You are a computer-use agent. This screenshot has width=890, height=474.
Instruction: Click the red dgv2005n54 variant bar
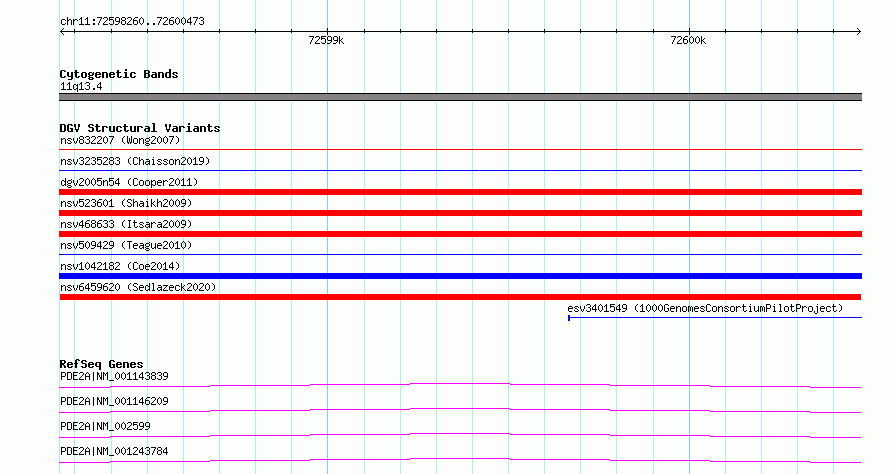coord(460,192)
